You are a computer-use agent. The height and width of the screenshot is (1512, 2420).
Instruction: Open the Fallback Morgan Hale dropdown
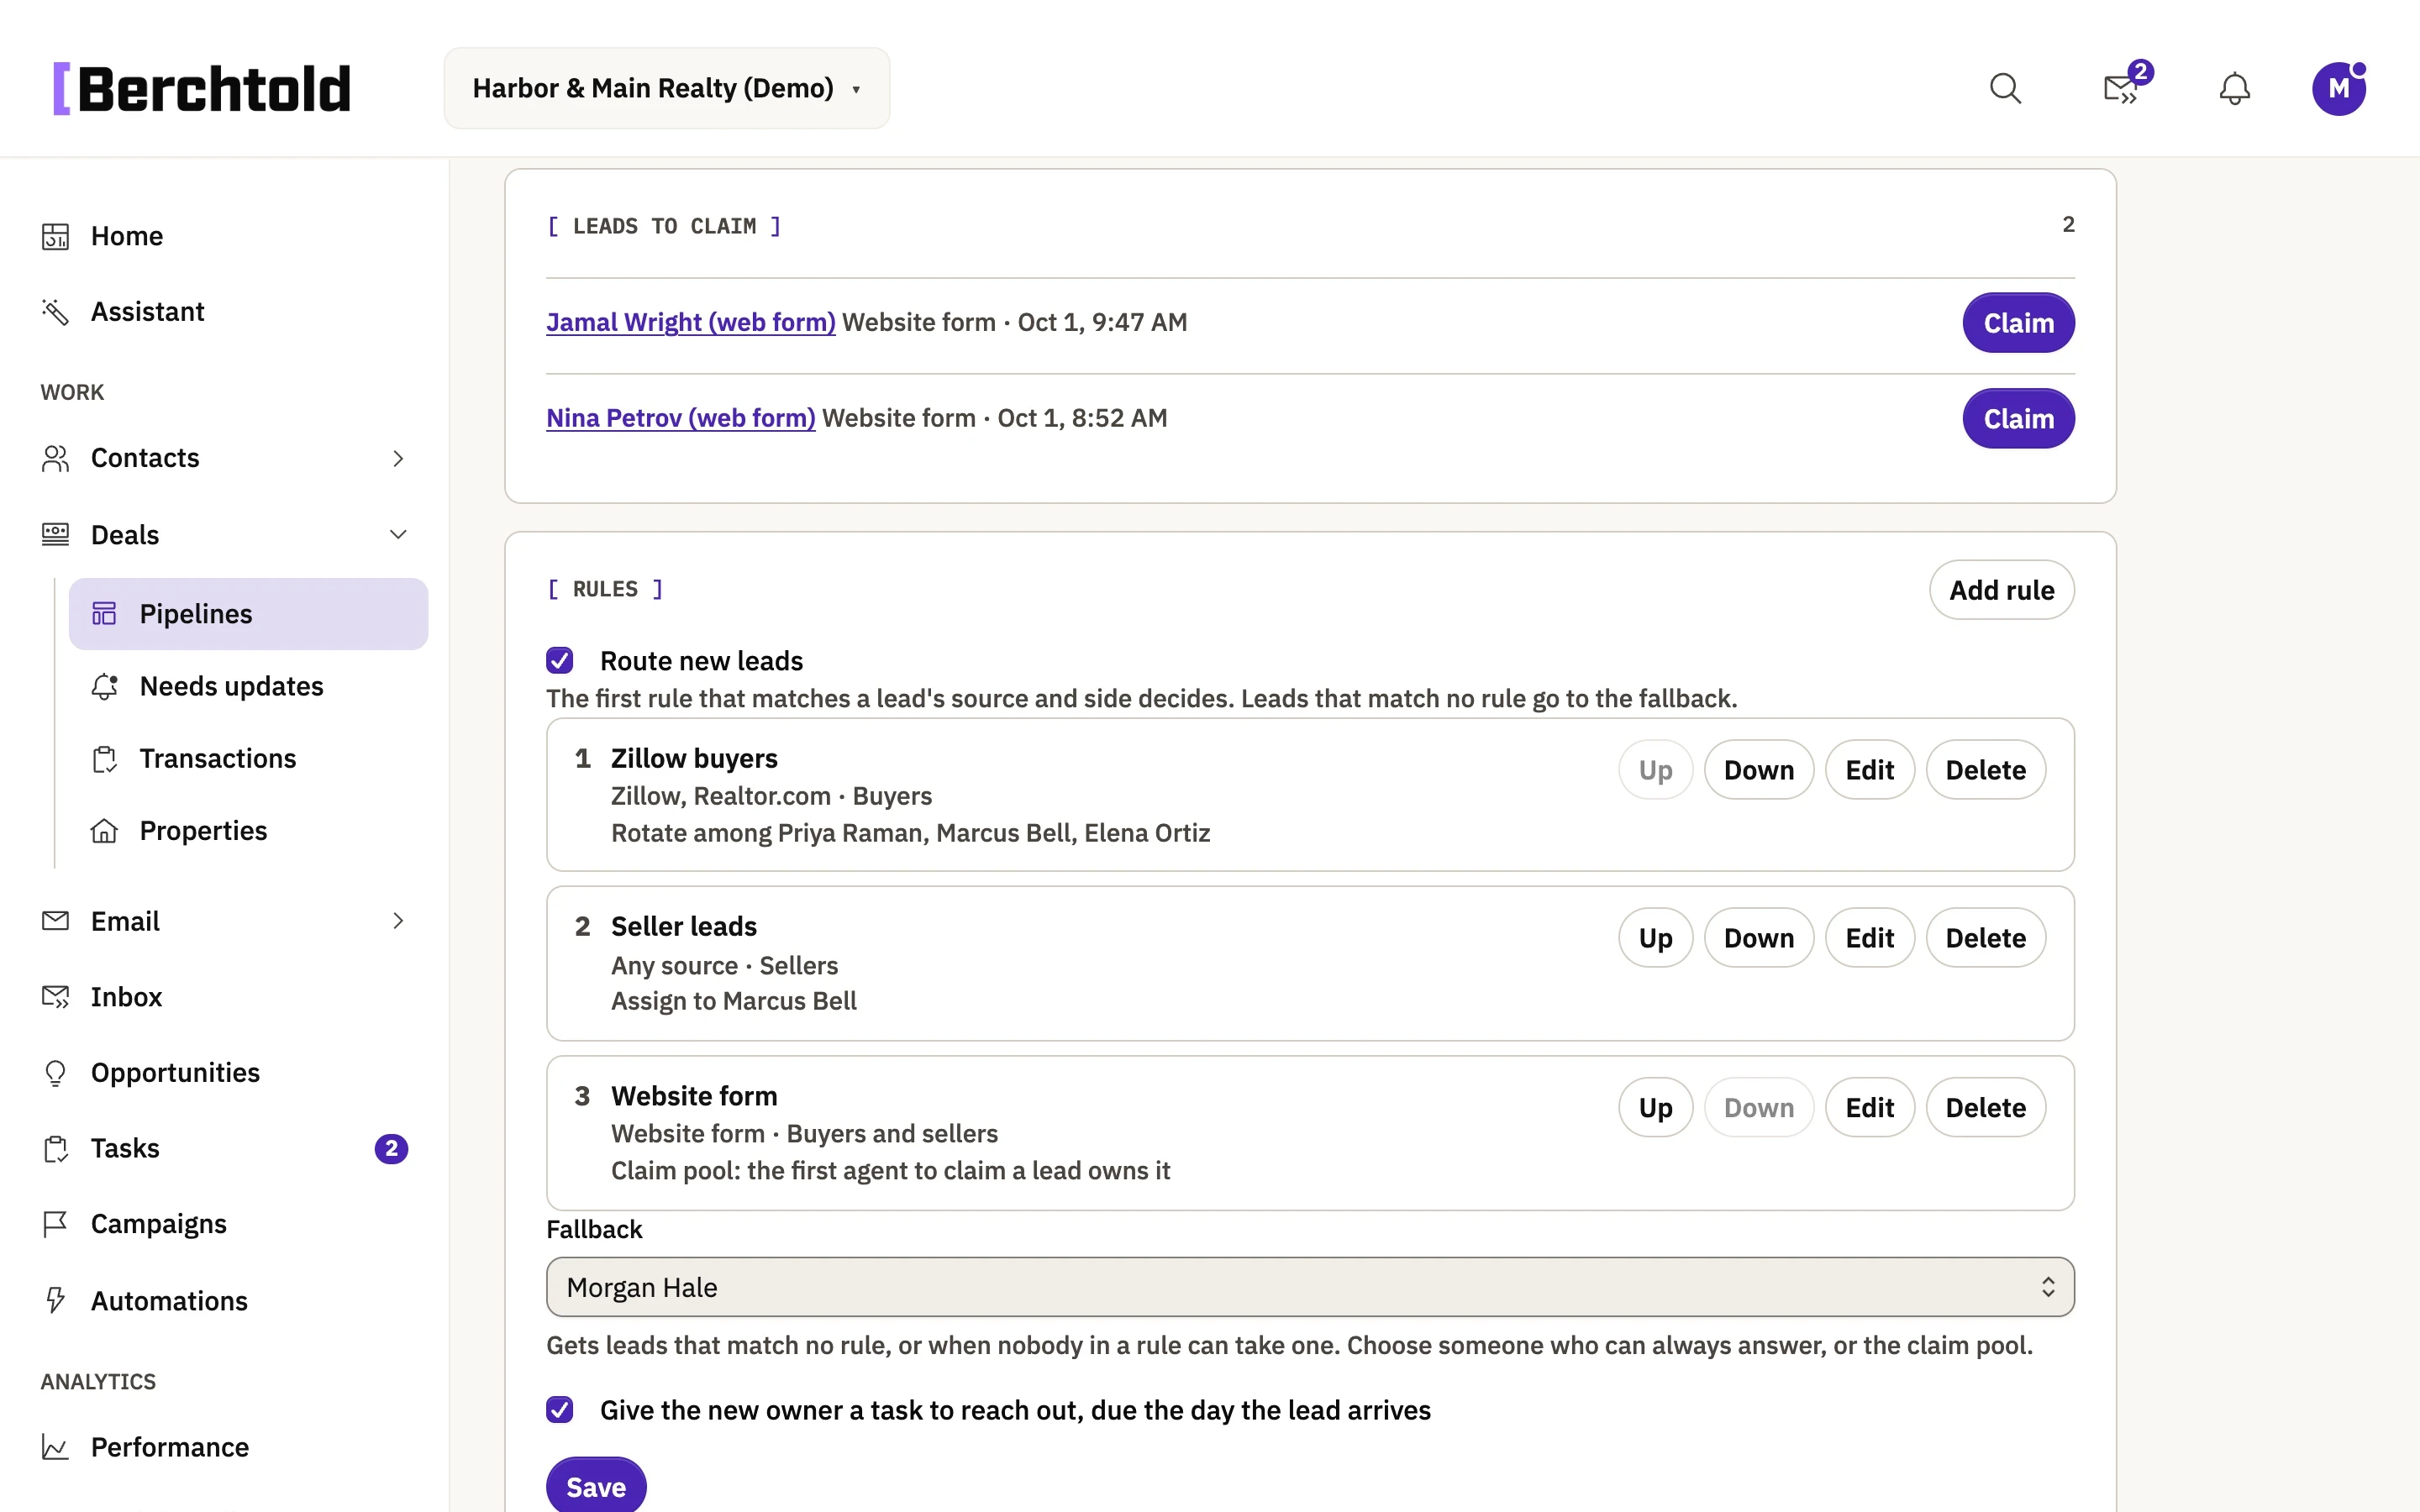click(1310, 1287)
